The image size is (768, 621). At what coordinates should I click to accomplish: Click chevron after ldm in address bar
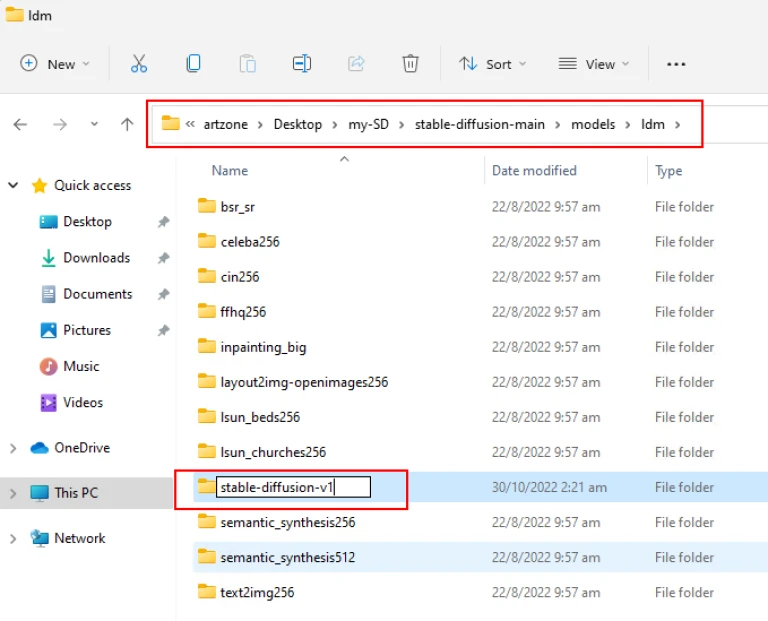click(x=677, y=125)
